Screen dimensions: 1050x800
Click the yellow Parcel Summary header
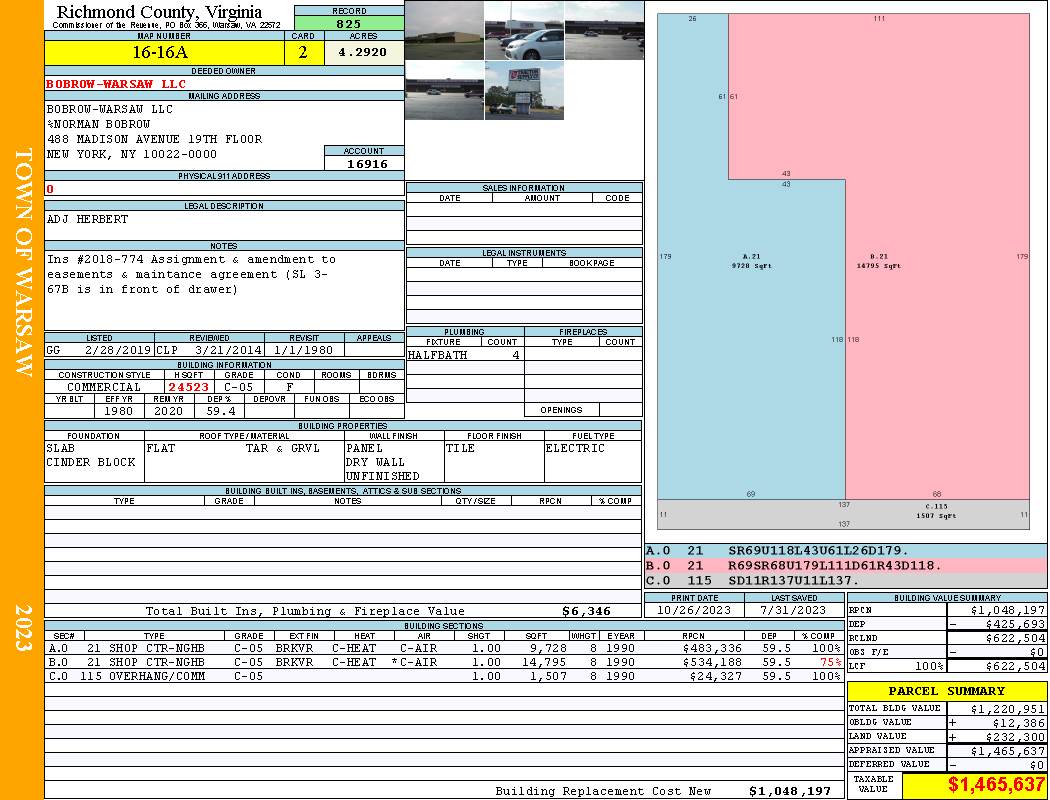946,691
